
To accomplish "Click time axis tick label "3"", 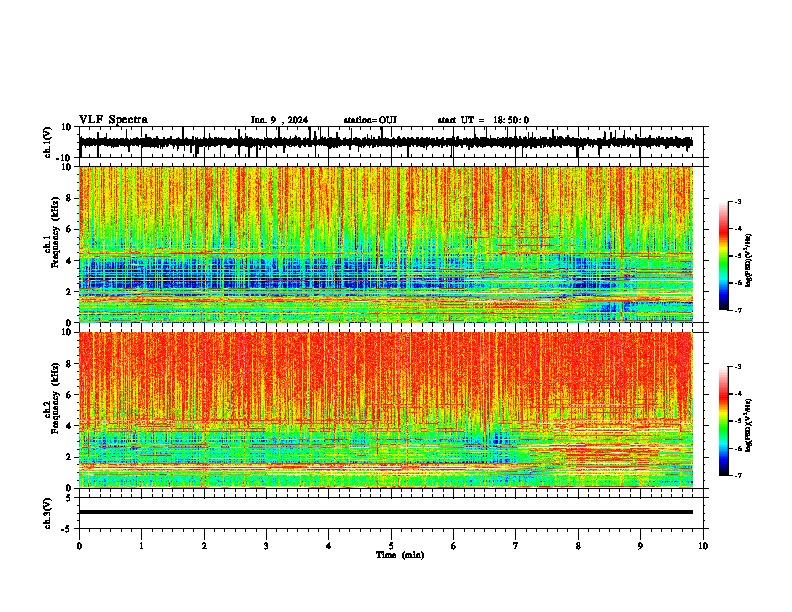I will point(266,546).
